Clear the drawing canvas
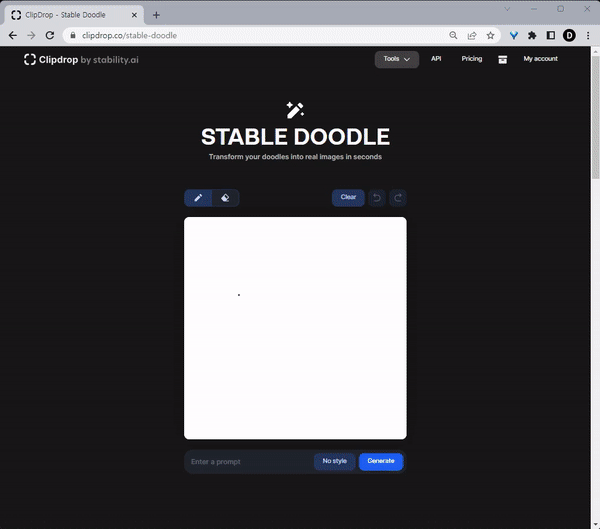600x529 pixels. (x=348, y=198)
